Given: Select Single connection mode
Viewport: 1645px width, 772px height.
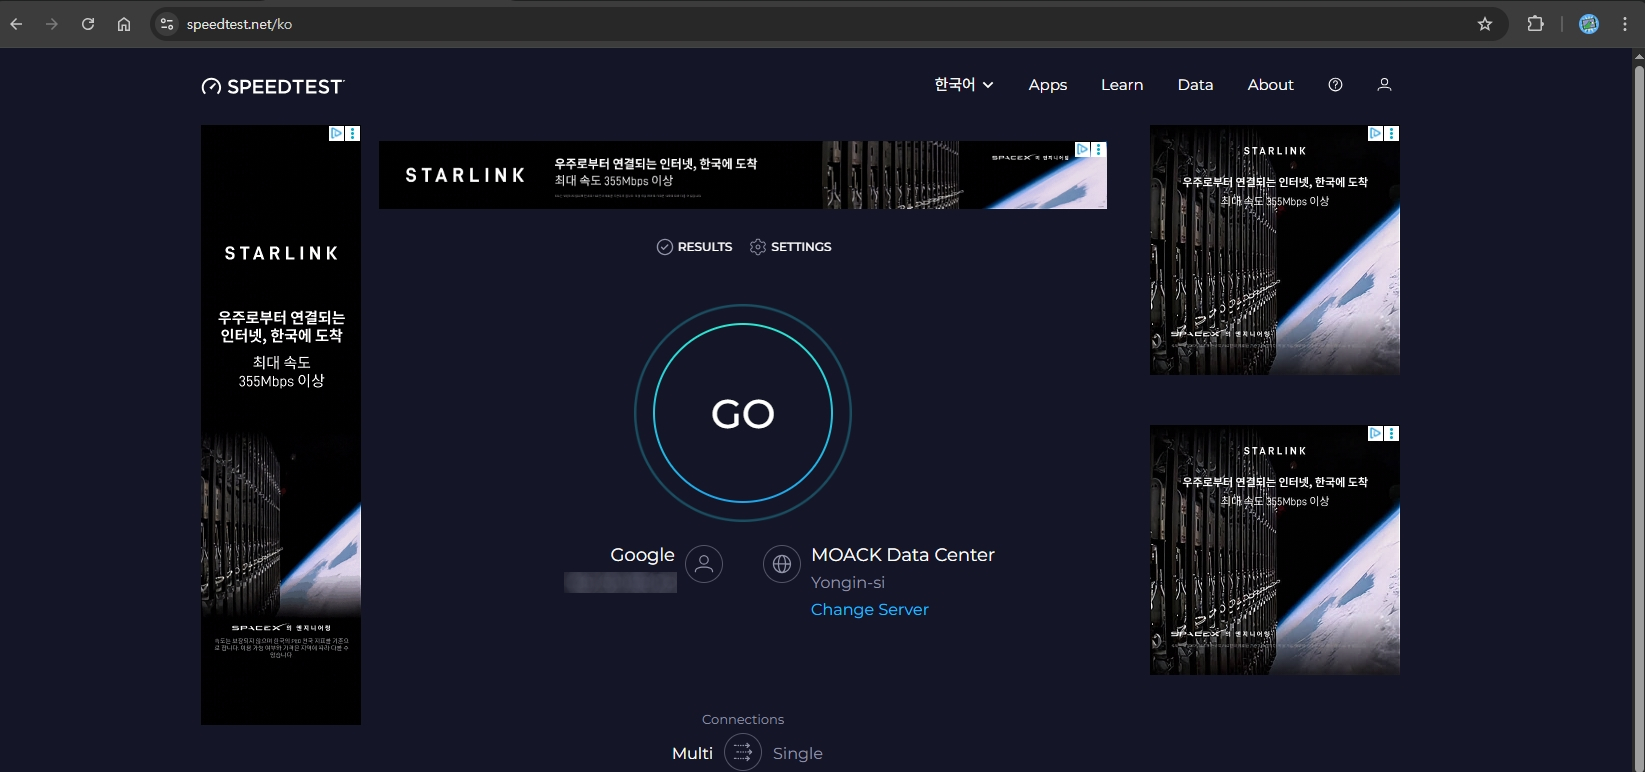Looking at the screenshot, I should coord(798,753).
